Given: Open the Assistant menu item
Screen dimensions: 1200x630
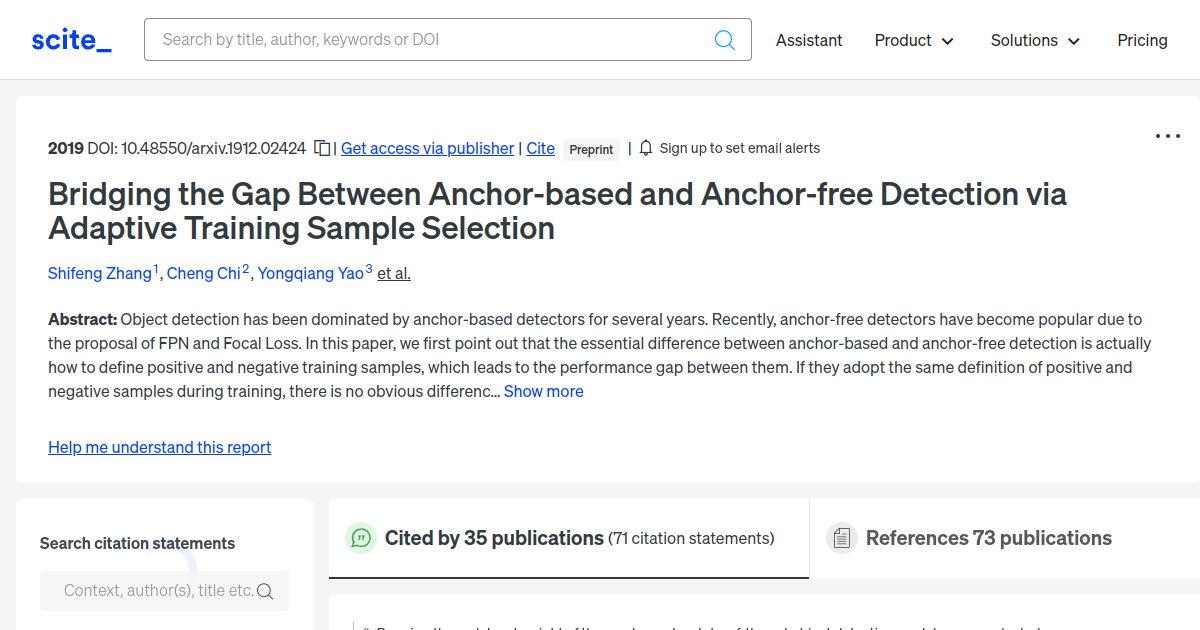Looking at the screenshot, I should [x=809, y=40].
